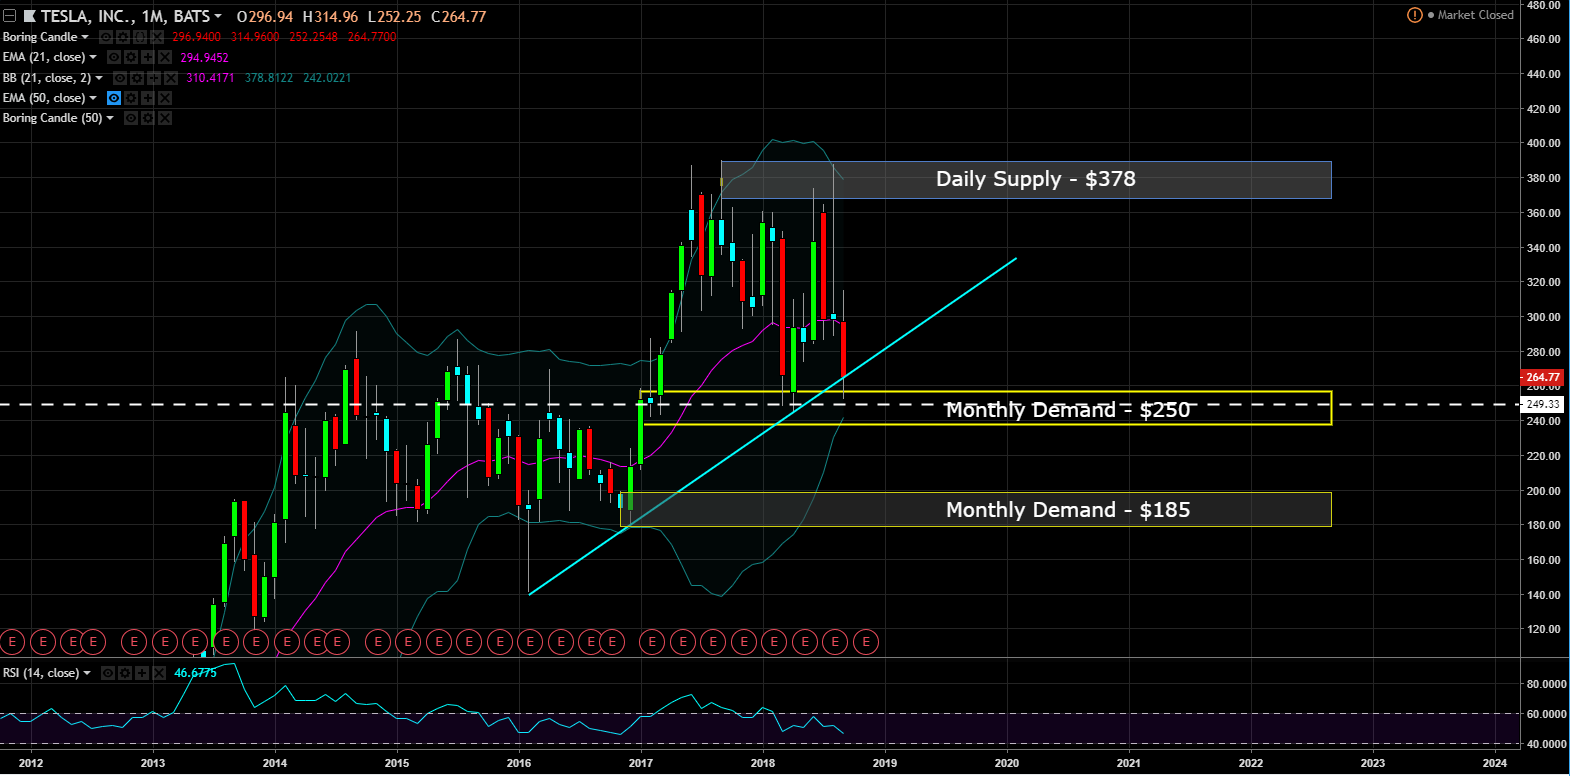The image size is (1570, 776).
Task: Click the 80.0000 RSI scale label
Action: (x=1546, y=684)
